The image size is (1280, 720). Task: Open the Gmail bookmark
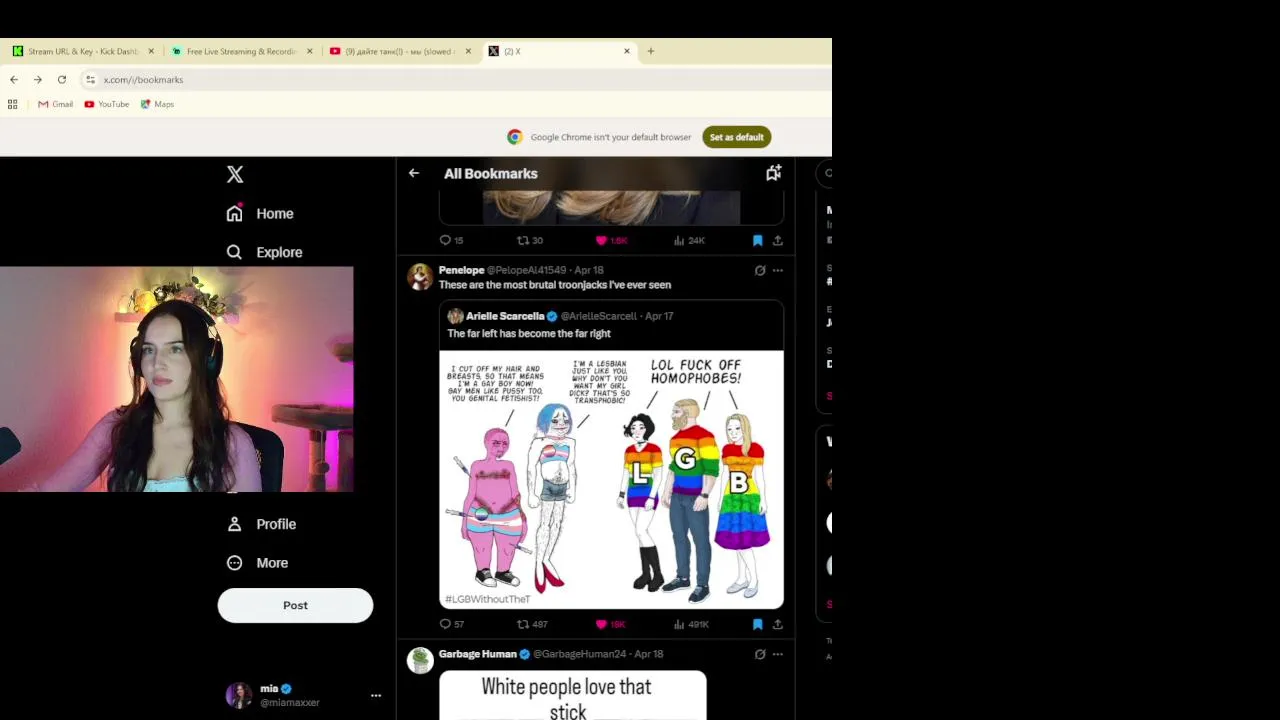click(55, 104)
